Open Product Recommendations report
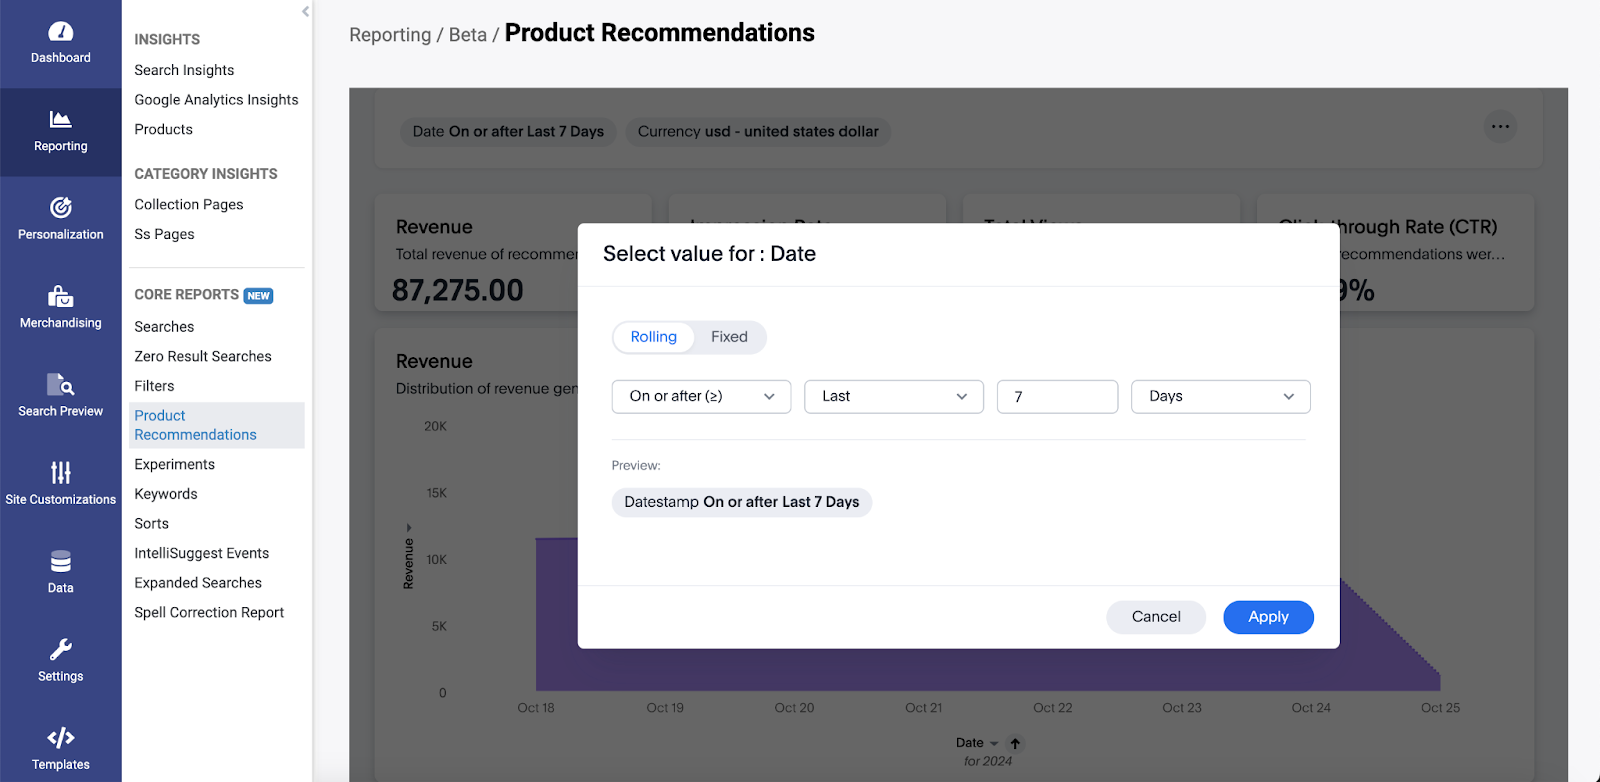The height and width of the screenshot is (782, 1600). [217, 425]
